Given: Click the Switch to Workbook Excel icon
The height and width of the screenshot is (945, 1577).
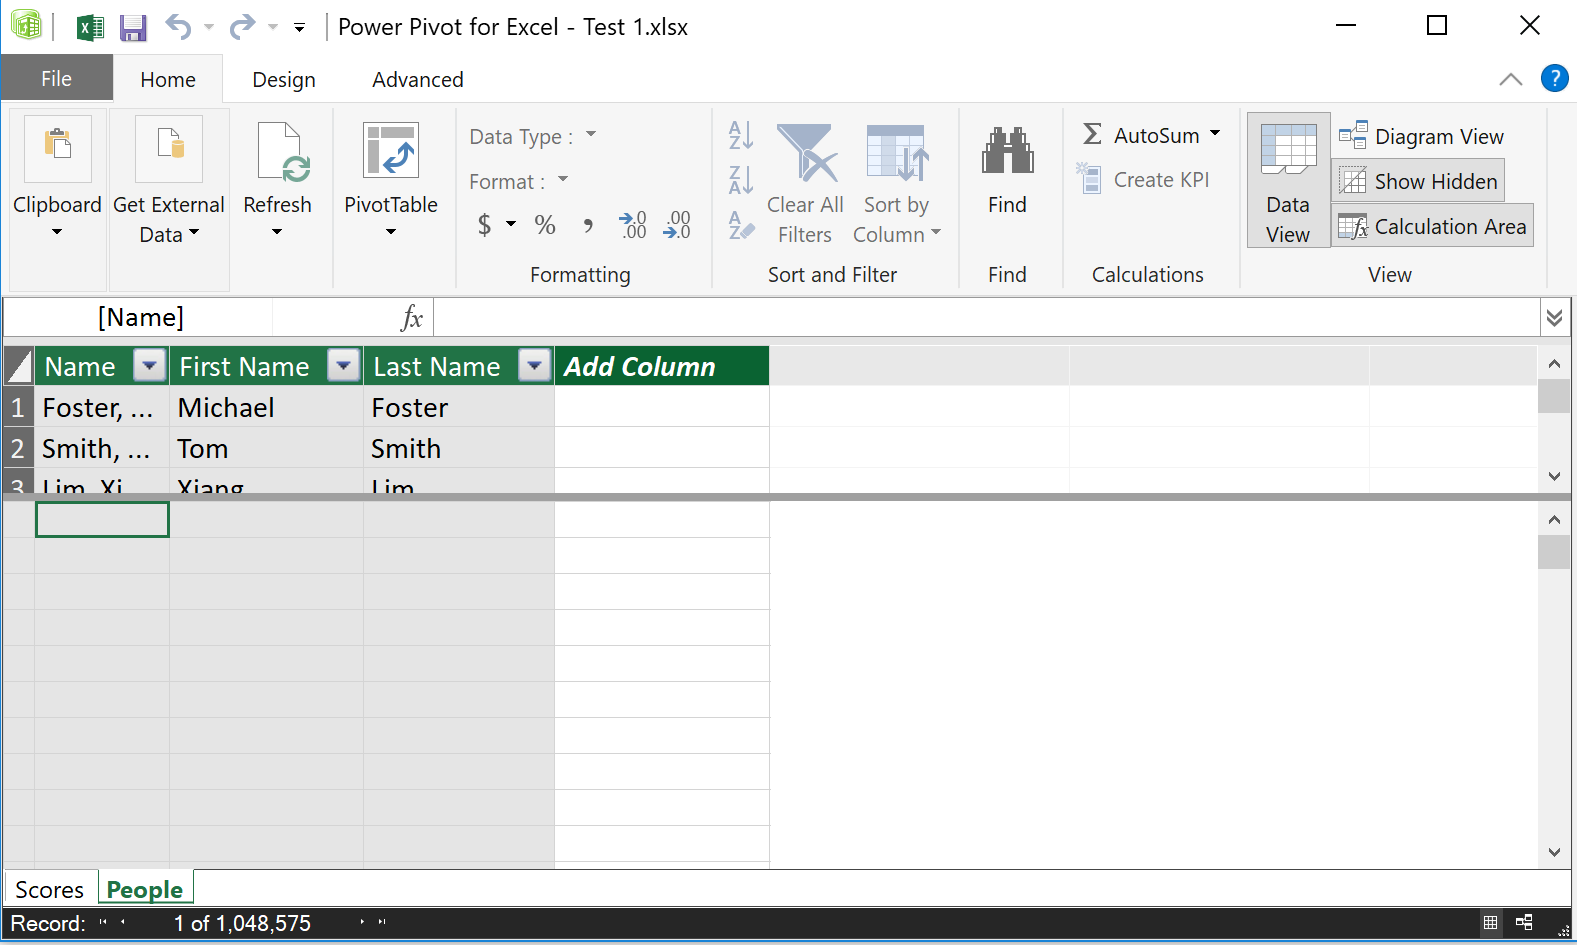Looking at the screenshot, I should tap(90, 27).
